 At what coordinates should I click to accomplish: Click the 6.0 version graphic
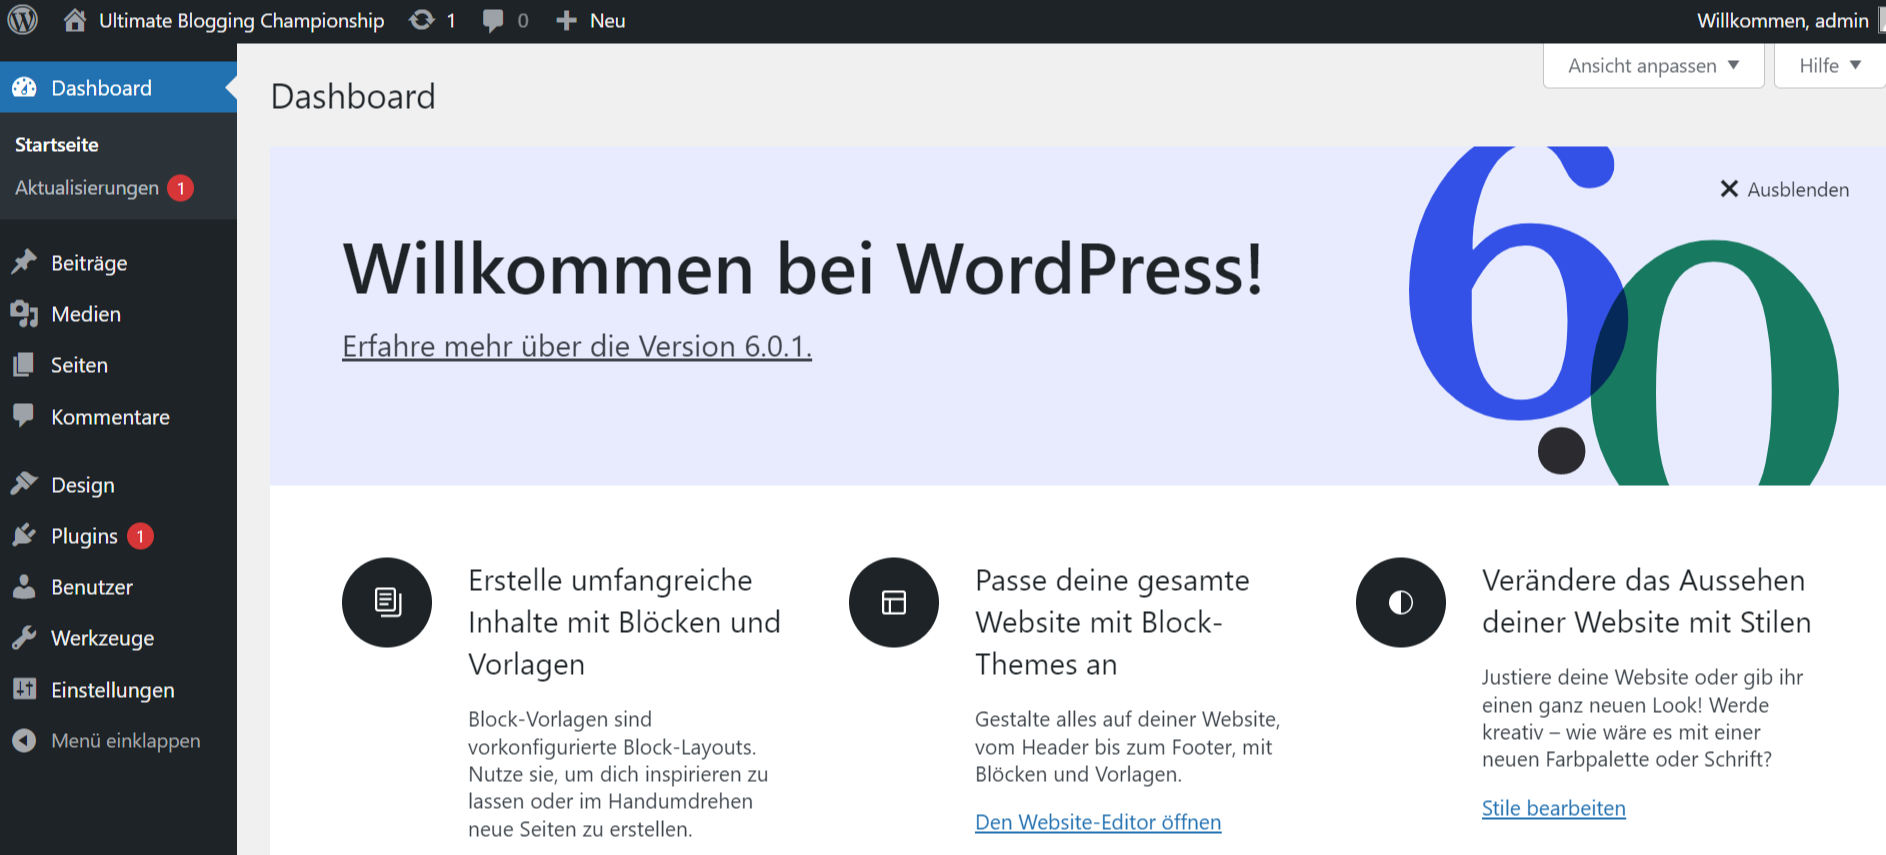(1622, 316)
